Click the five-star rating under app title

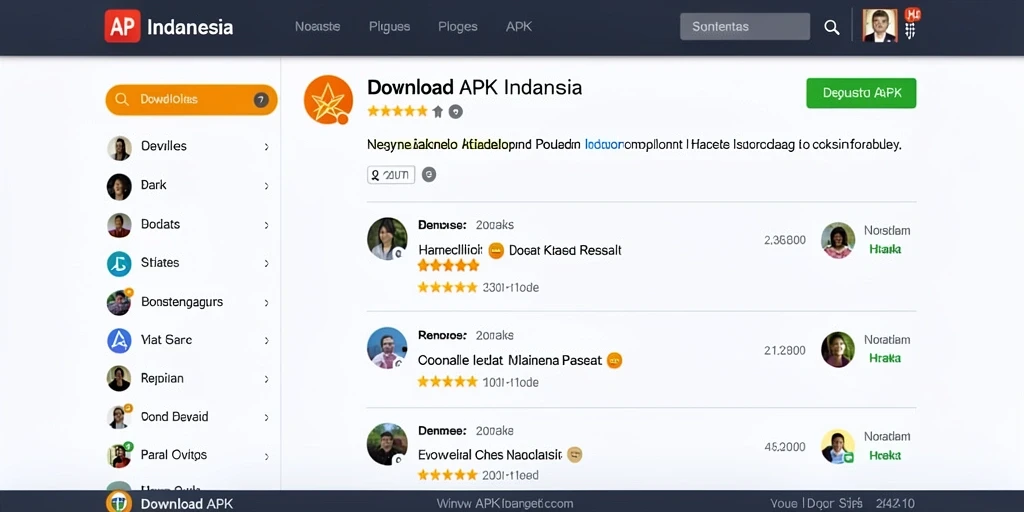(x=397, y=111)
